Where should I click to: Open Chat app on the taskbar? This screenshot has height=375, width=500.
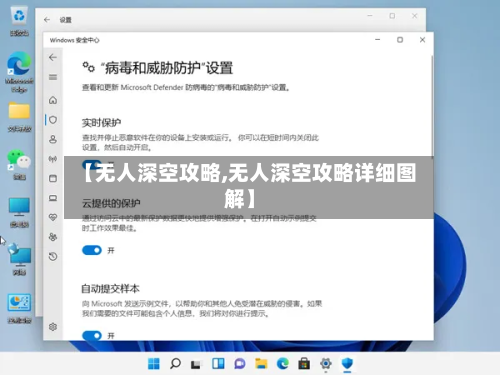[239, 364]
